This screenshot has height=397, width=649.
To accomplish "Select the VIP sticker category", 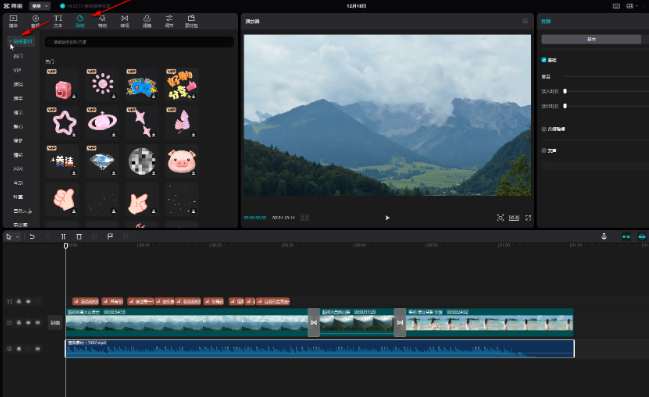I will (17, 70).
